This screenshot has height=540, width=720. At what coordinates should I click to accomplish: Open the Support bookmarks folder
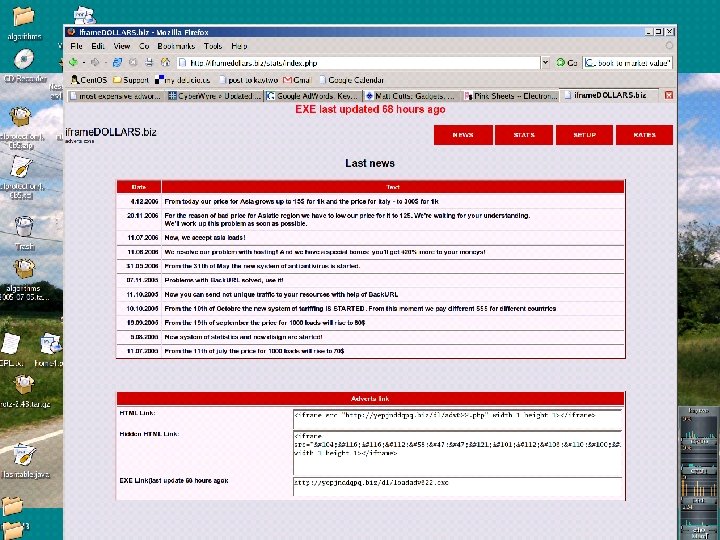tap(131, 80)
